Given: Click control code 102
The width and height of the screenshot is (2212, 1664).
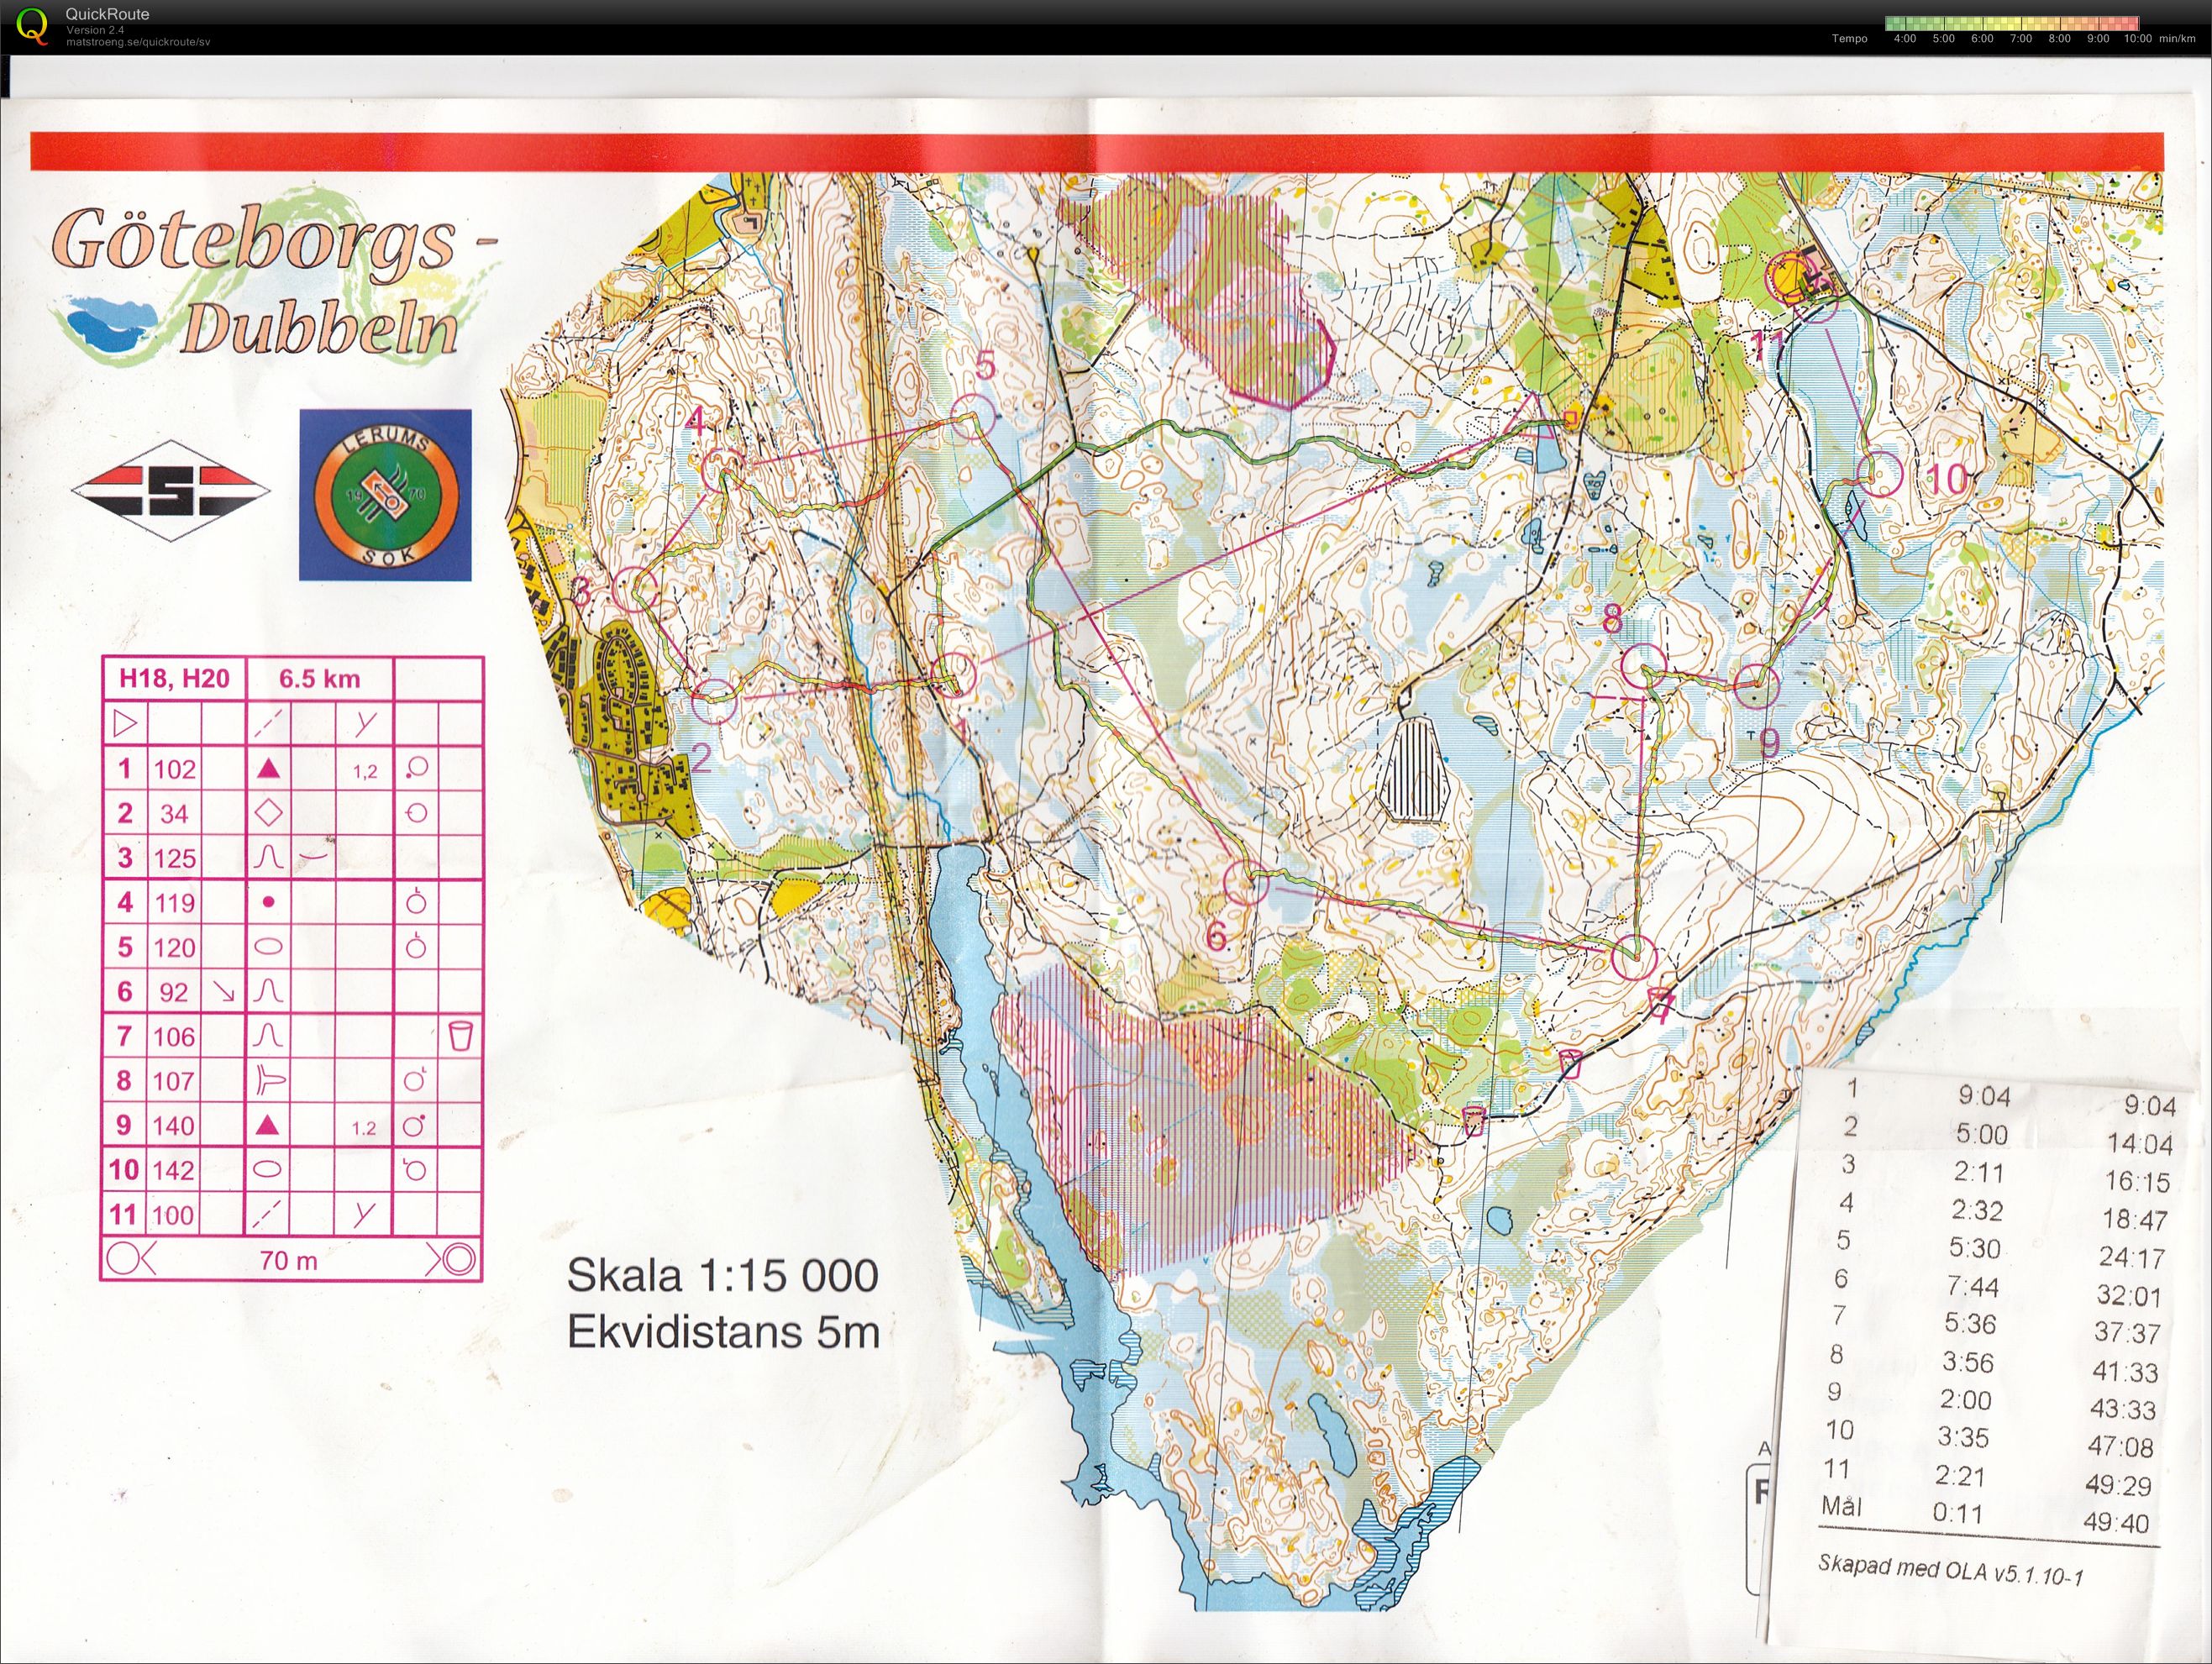Looking at the screenshot, I should [174, 769].
